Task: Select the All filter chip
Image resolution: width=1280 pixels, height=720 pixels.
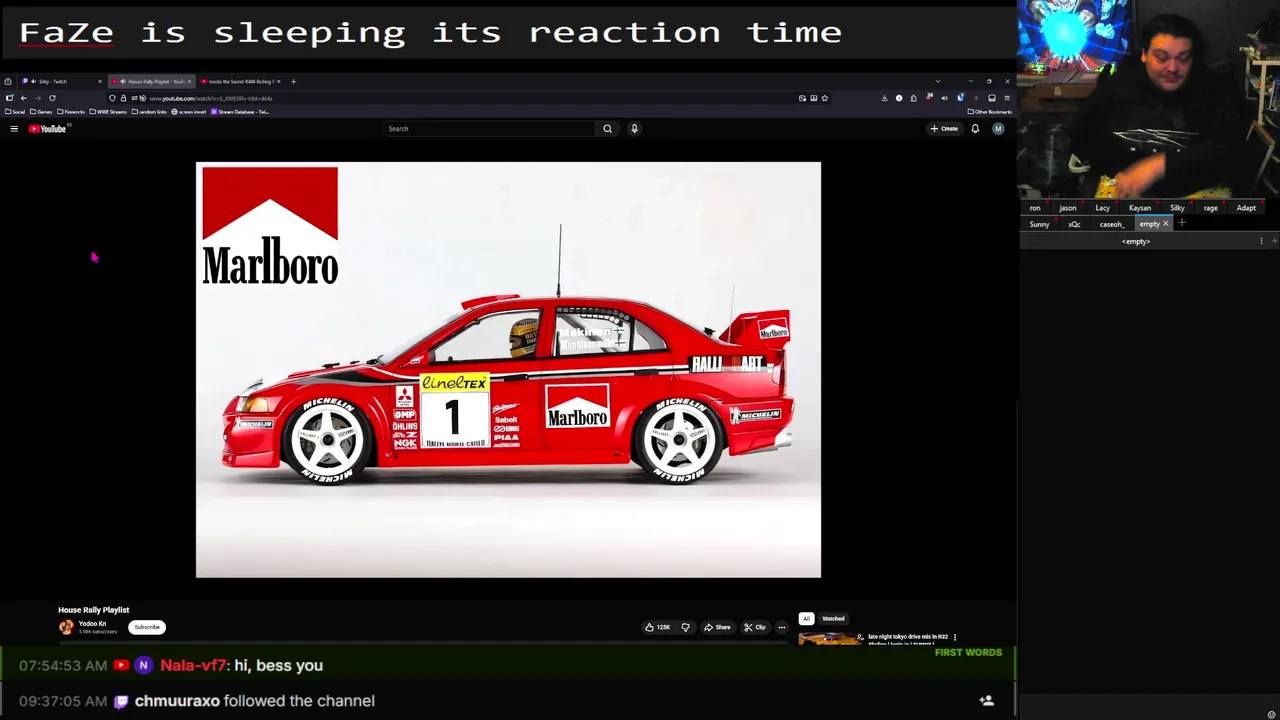Action: click(x=806, y=619)
